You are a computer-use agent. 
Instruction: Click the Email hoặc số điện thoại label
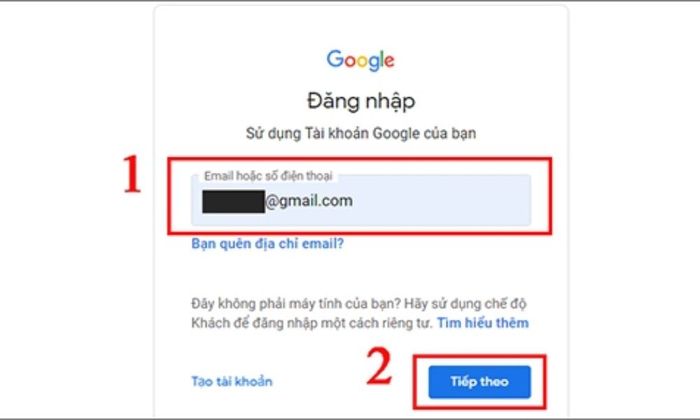point(268,176)
